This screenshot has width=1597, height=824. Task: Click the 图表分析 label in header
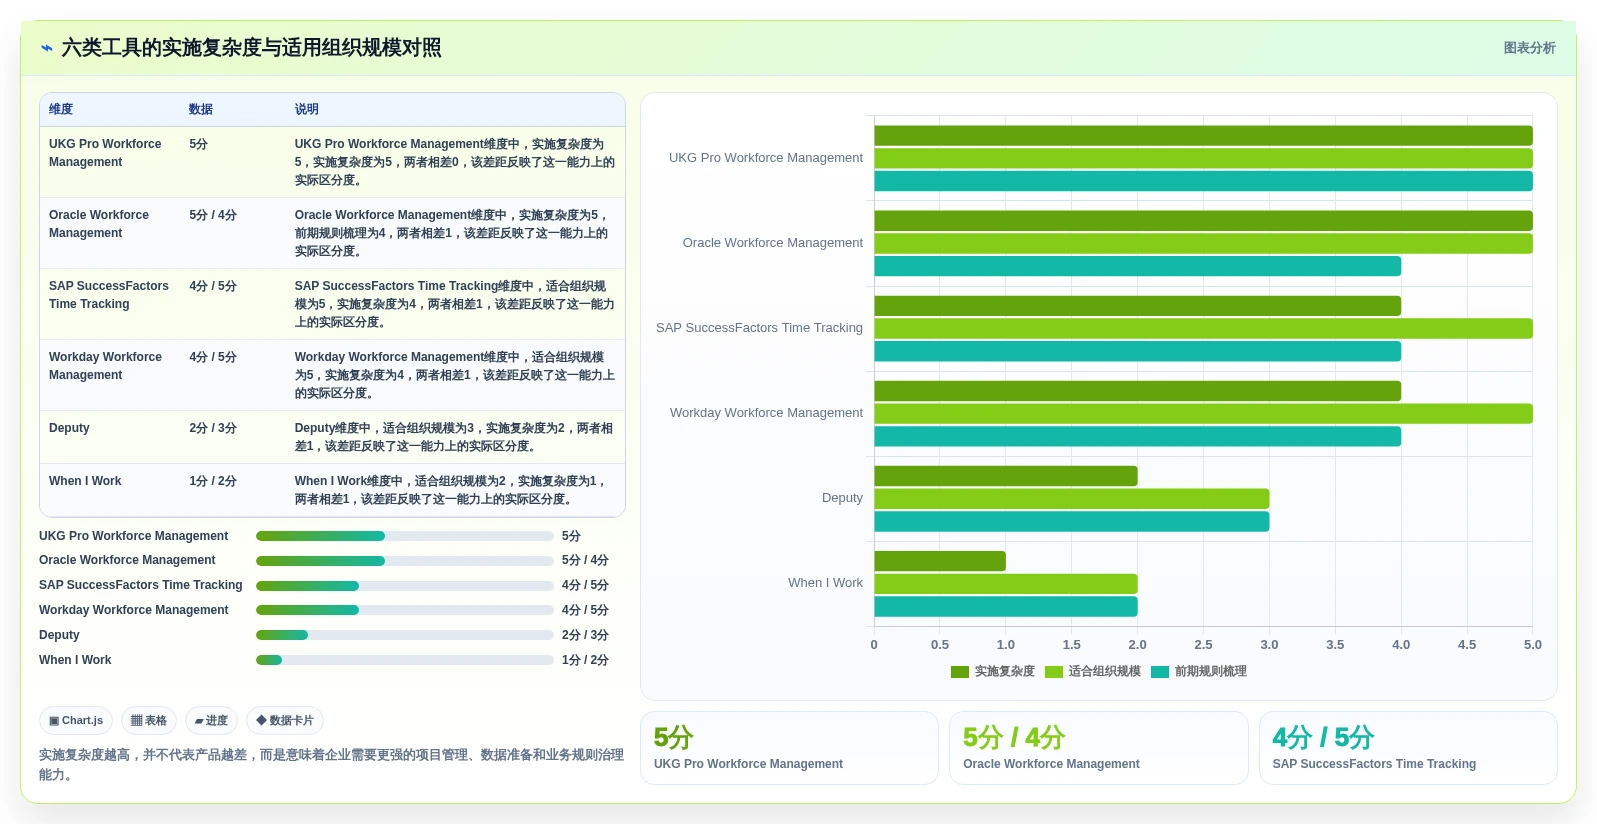point(1529,48)
